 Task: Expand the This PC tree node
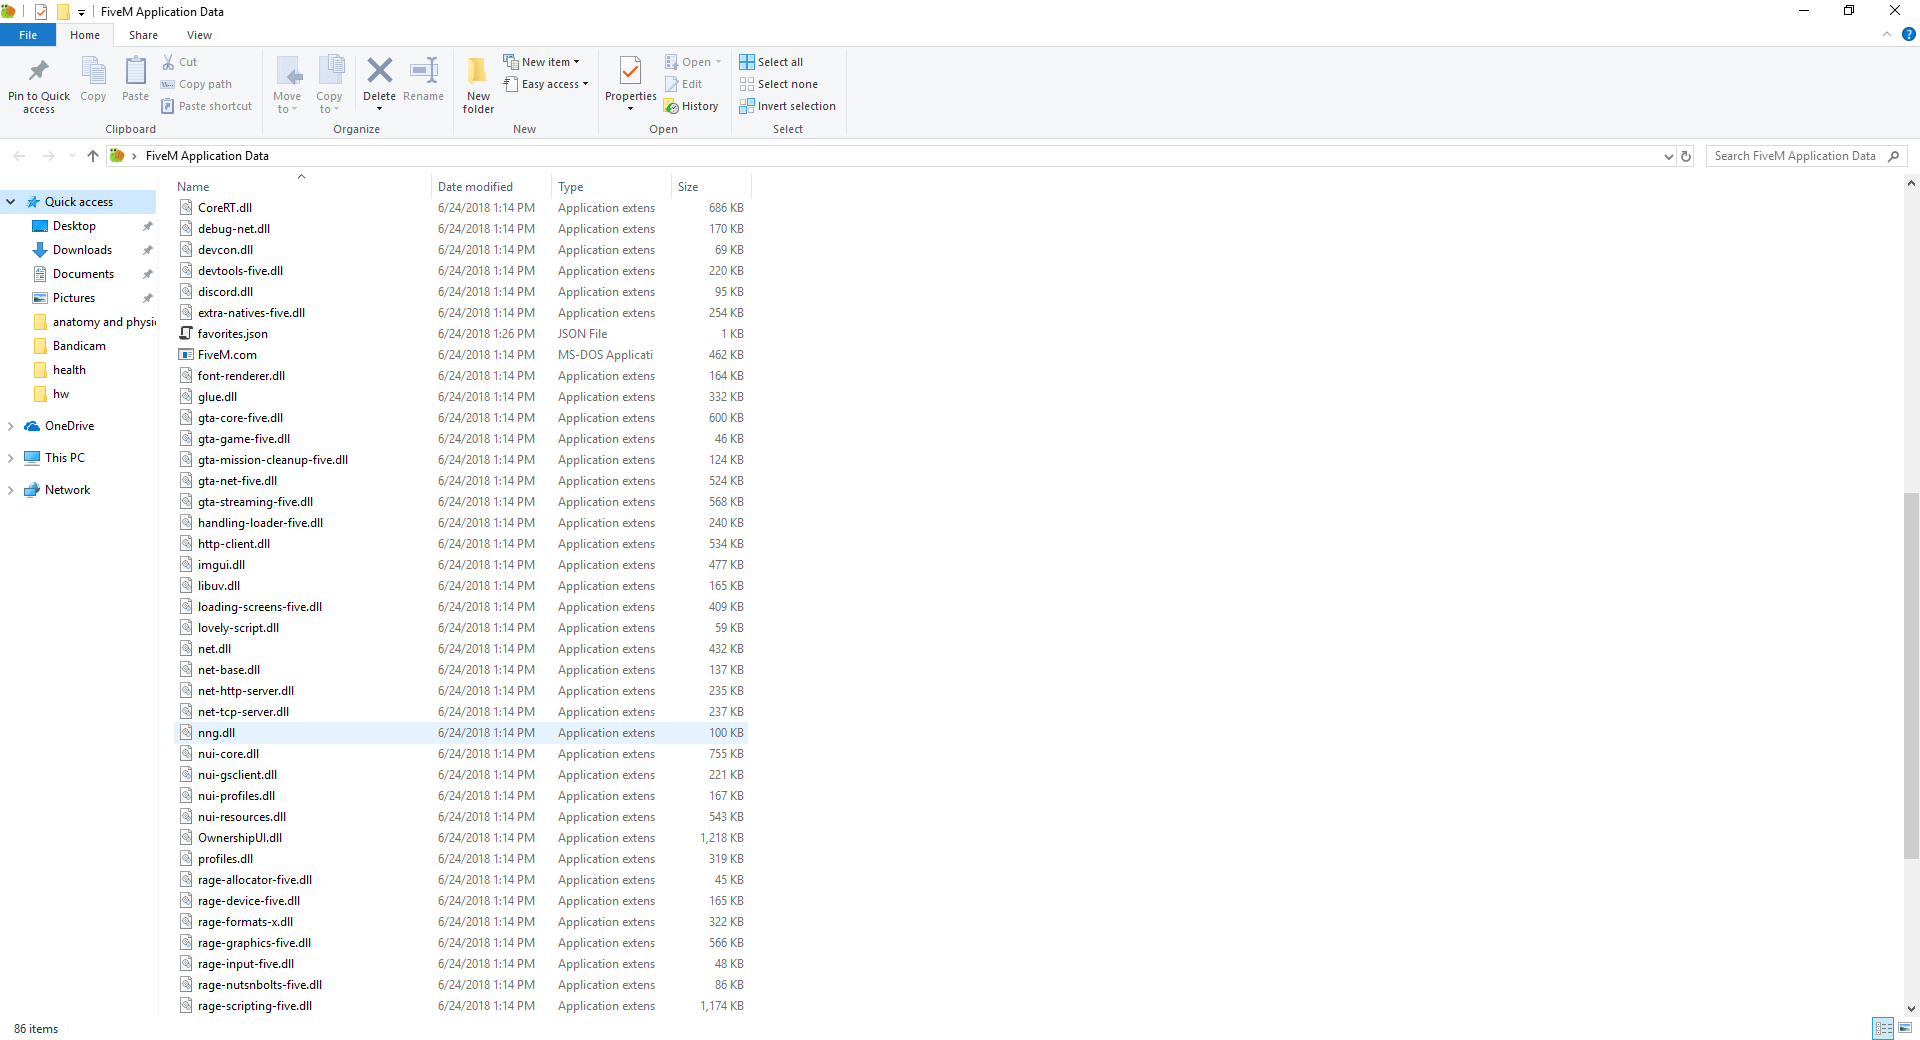pyautogui.click(x=11, y=458)
